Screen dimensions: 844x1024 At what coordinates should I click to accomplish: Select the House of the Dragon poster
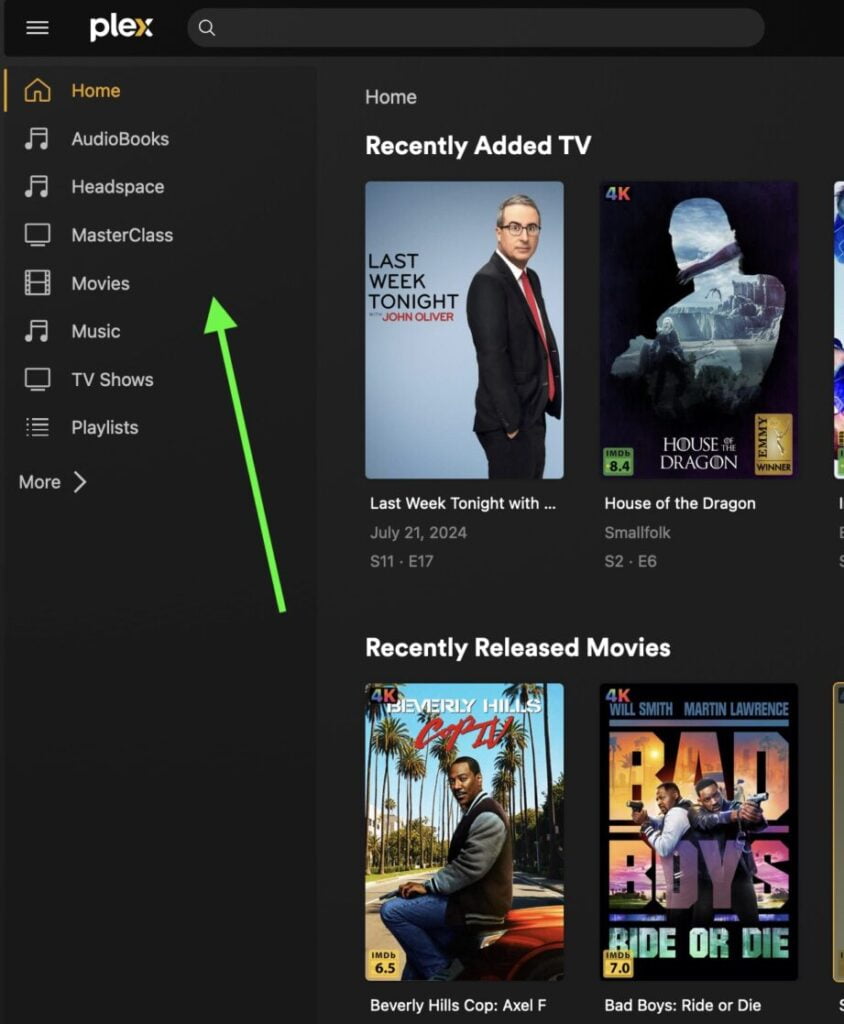point(698,330)
